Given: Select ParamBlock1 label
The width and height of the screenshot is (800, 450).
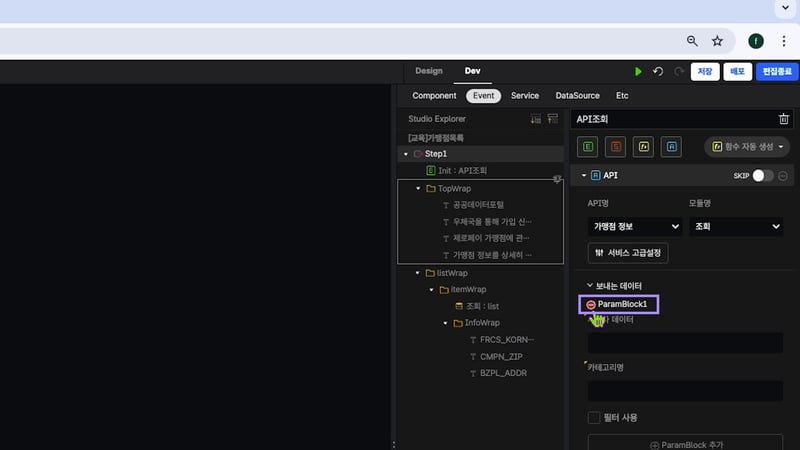Looking at the screenshot, I should [622, 305].
